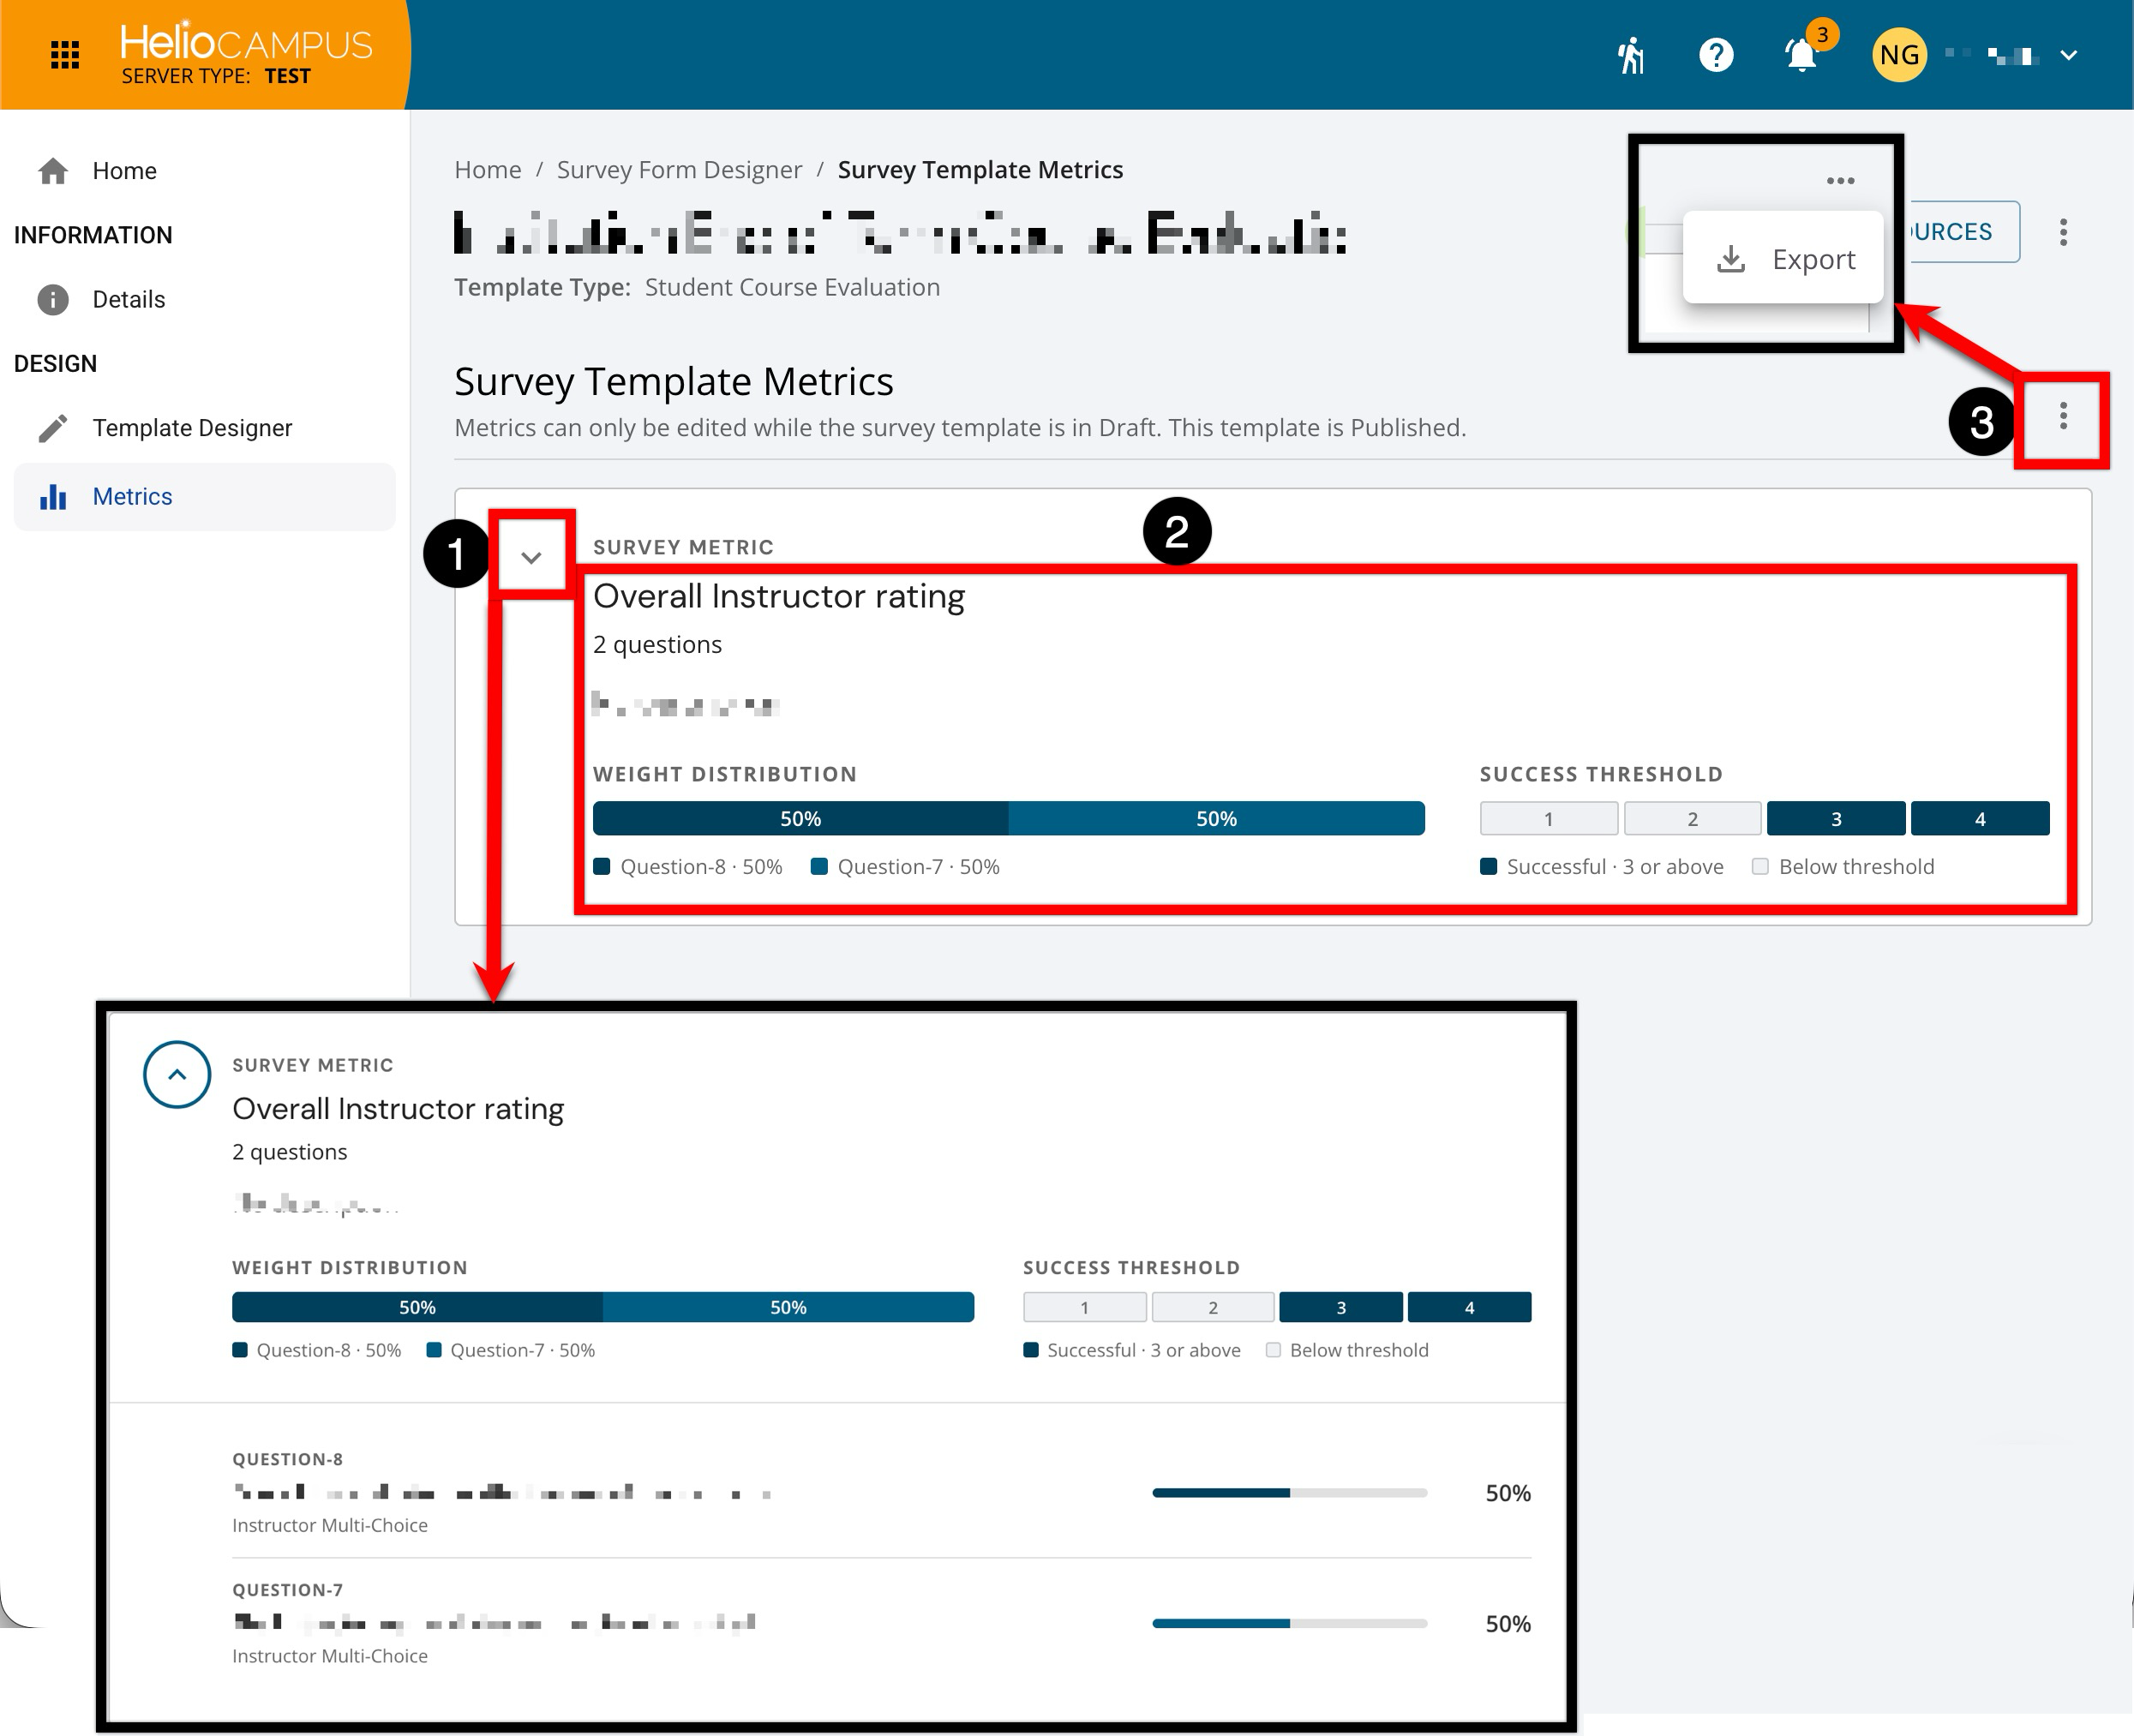Click horizontal ellipsis above Export

tap(1840, 181)
